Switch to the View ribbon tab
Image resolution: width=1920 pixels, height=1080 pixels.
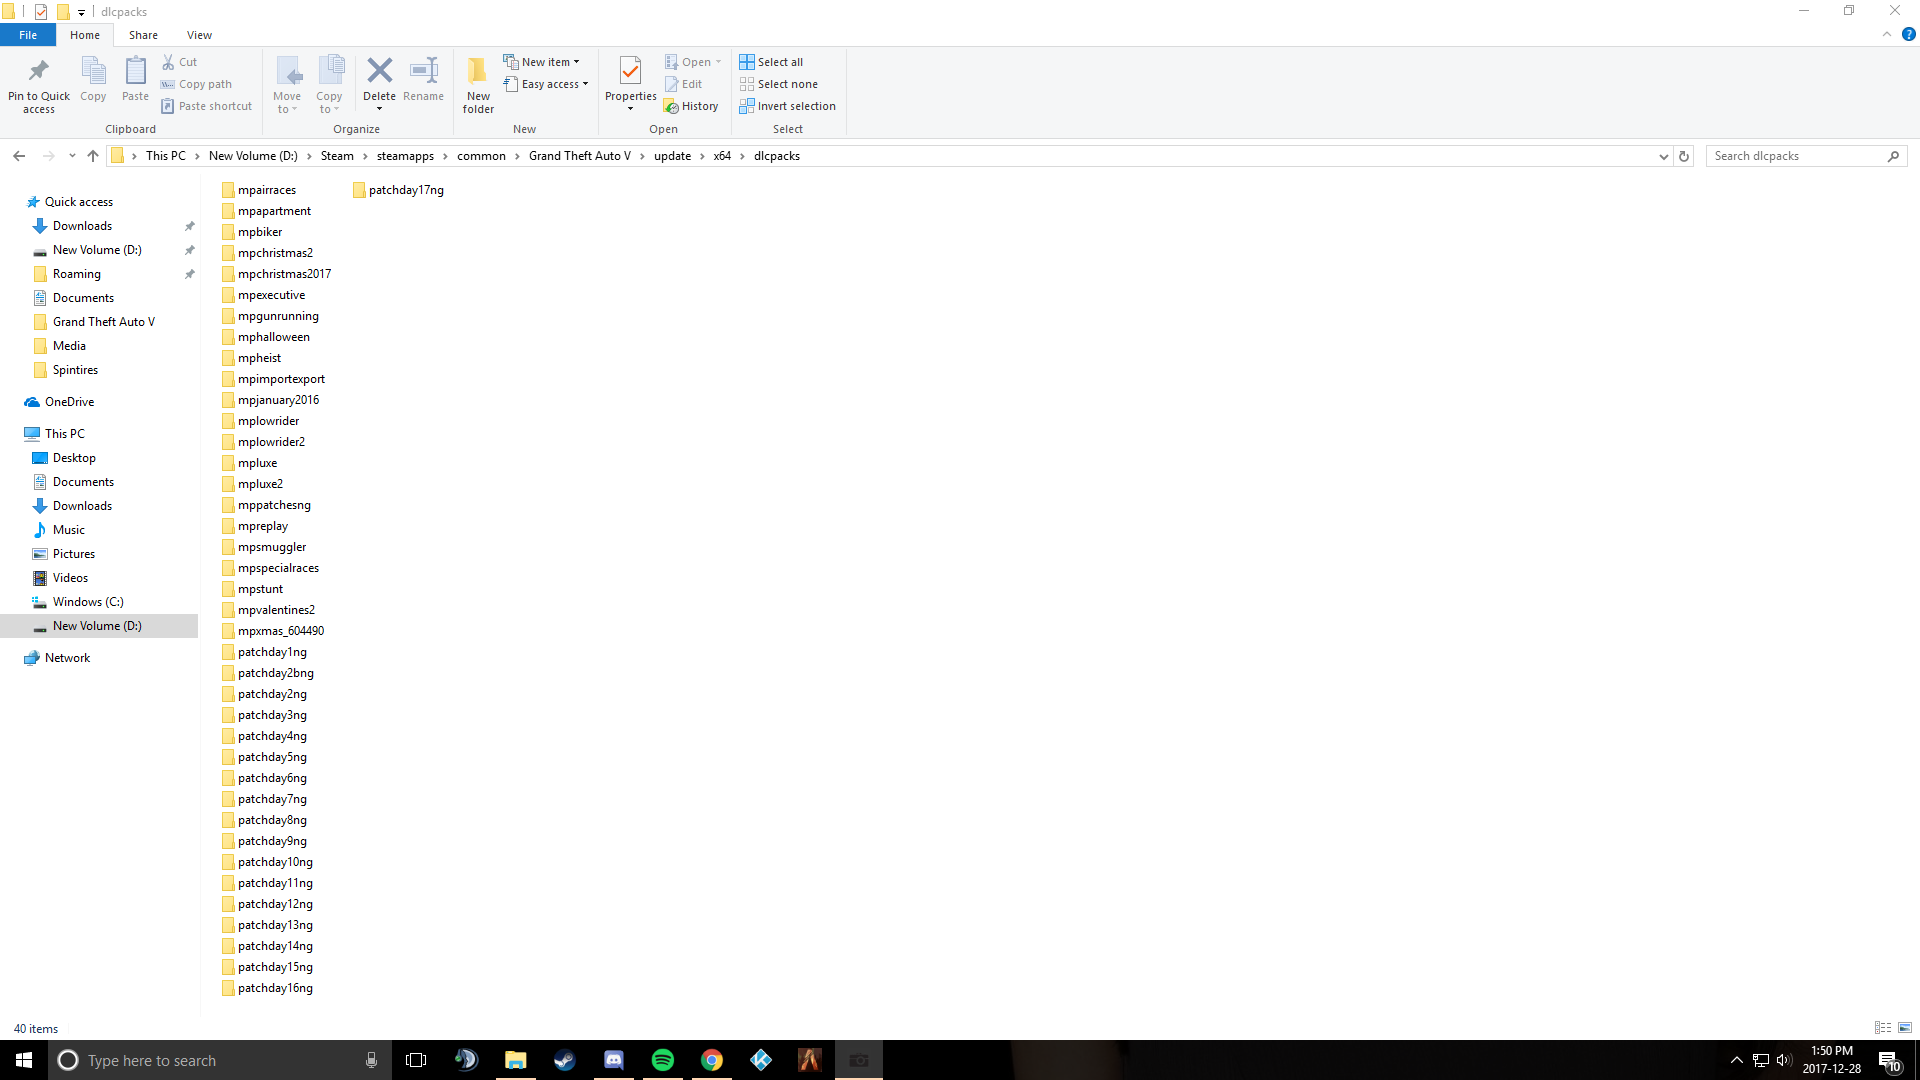[199, 35]
